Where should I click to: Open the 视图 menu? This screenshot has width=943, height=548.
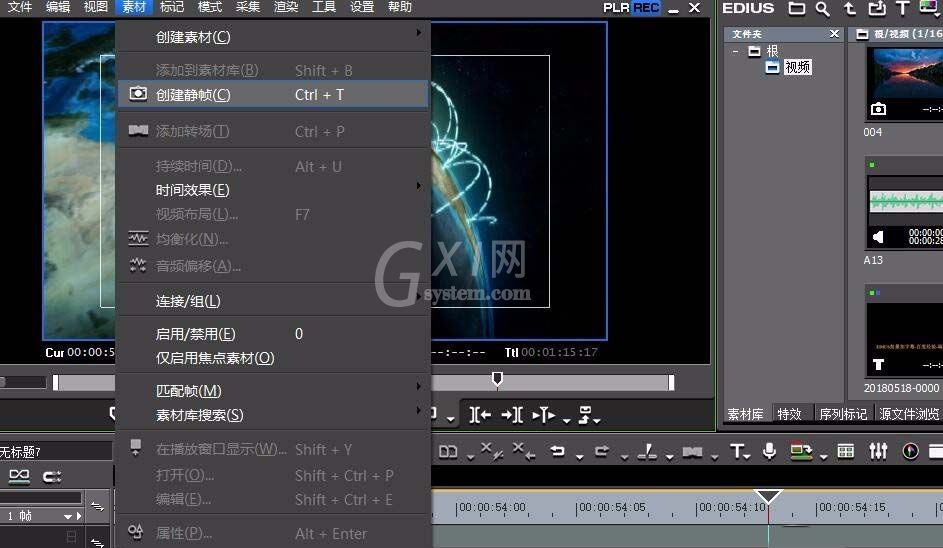click(96, 7)
